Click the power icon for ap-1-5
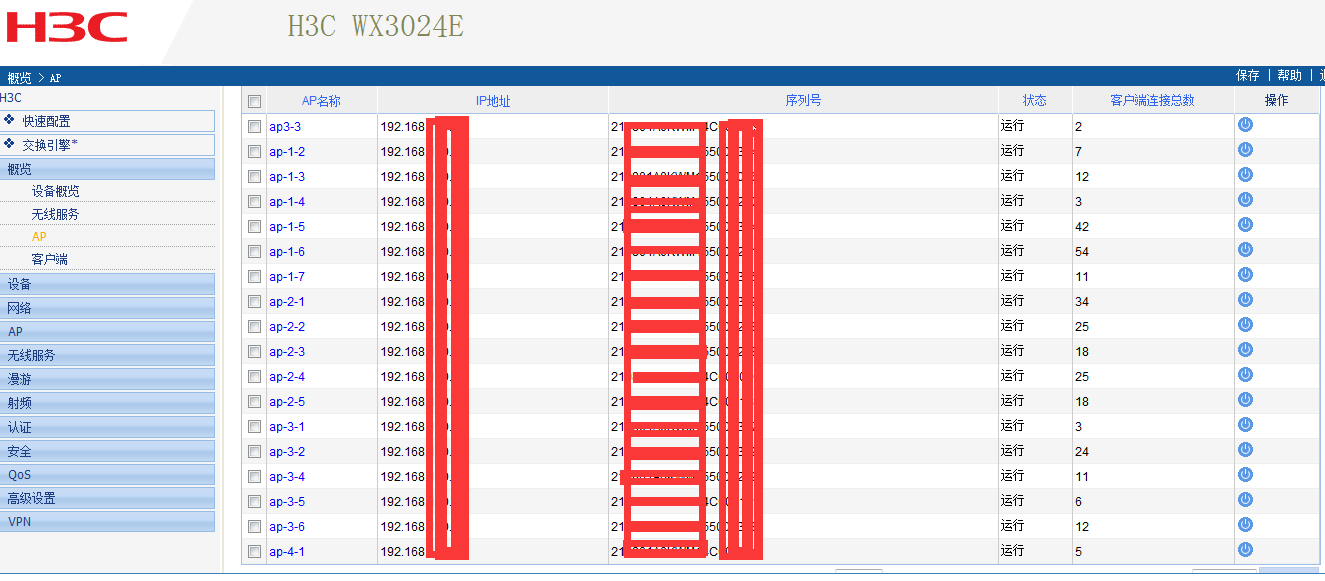 point(1245,225)
